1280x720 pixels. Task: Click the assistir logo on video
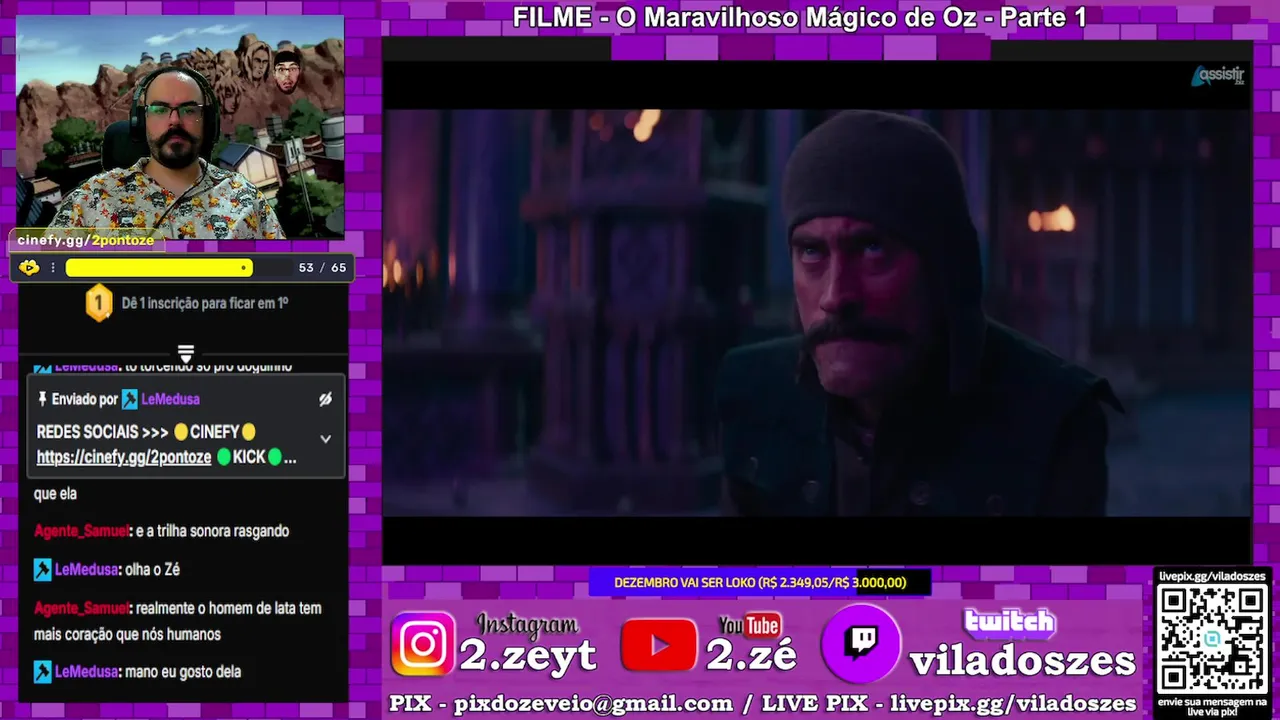pos(1218,76)
